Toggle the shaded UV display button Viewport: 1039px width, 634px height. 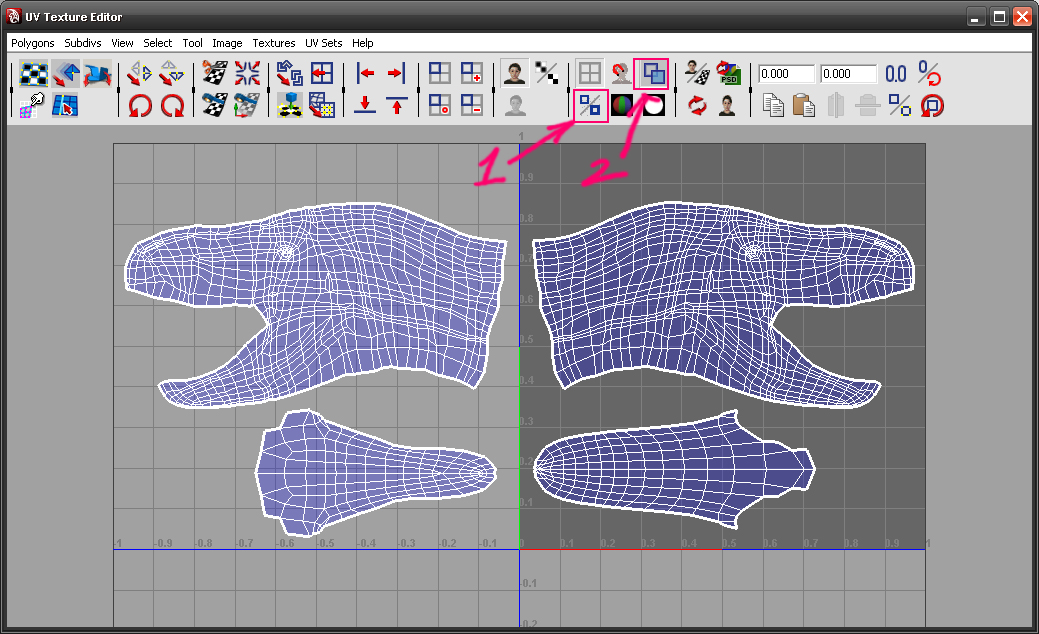[651, 73]
